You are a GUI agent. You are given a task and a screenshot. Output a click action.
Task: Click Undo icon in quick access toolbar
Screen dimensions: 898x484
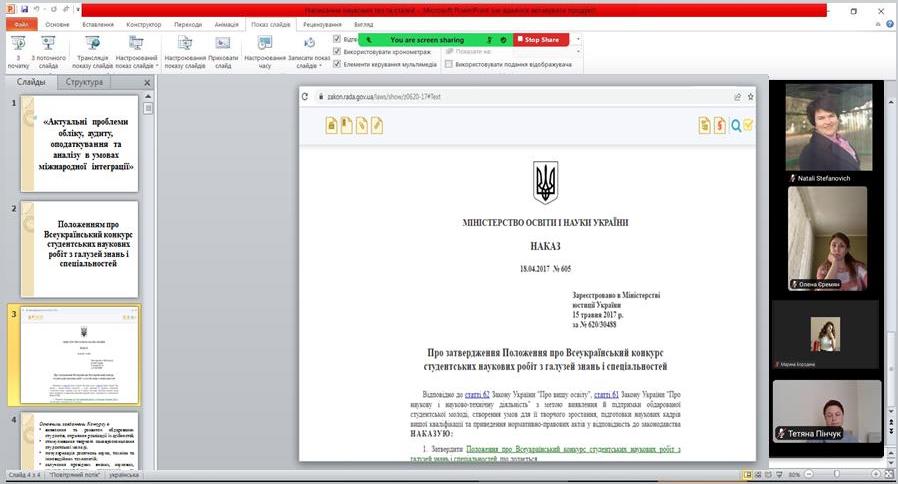pos(37,10)
